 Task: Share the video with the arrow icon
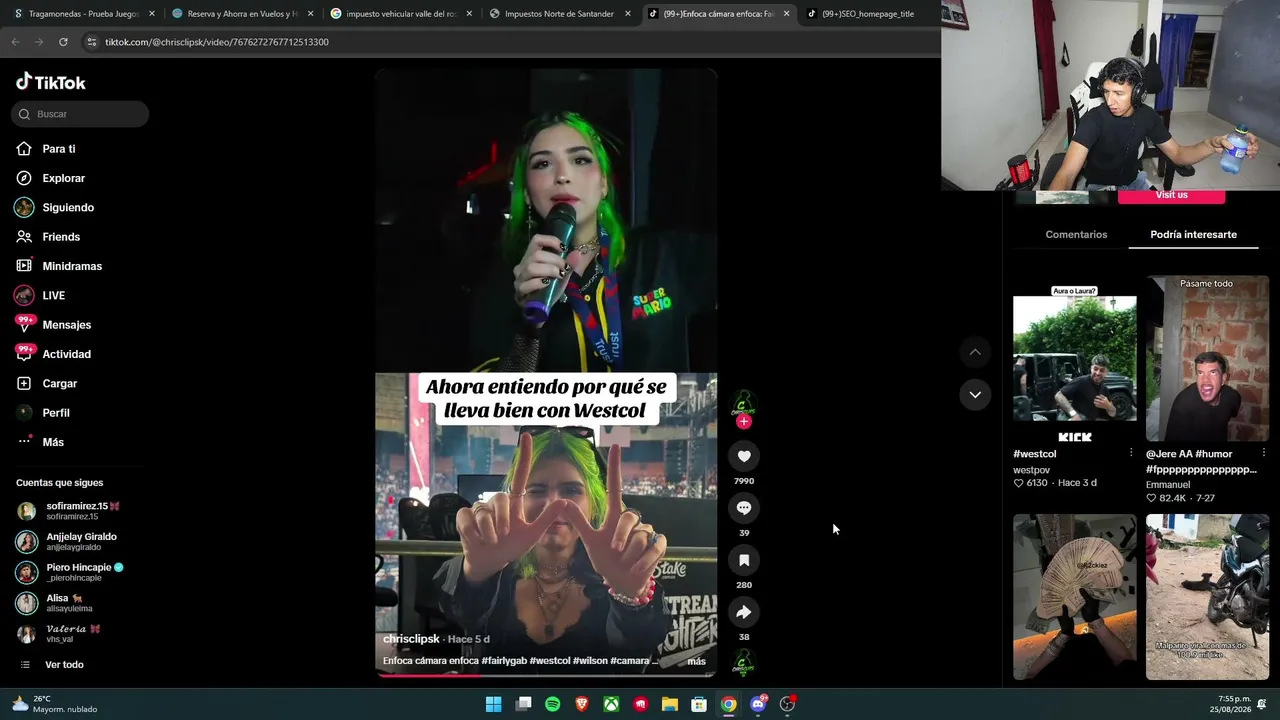(744, 612)
